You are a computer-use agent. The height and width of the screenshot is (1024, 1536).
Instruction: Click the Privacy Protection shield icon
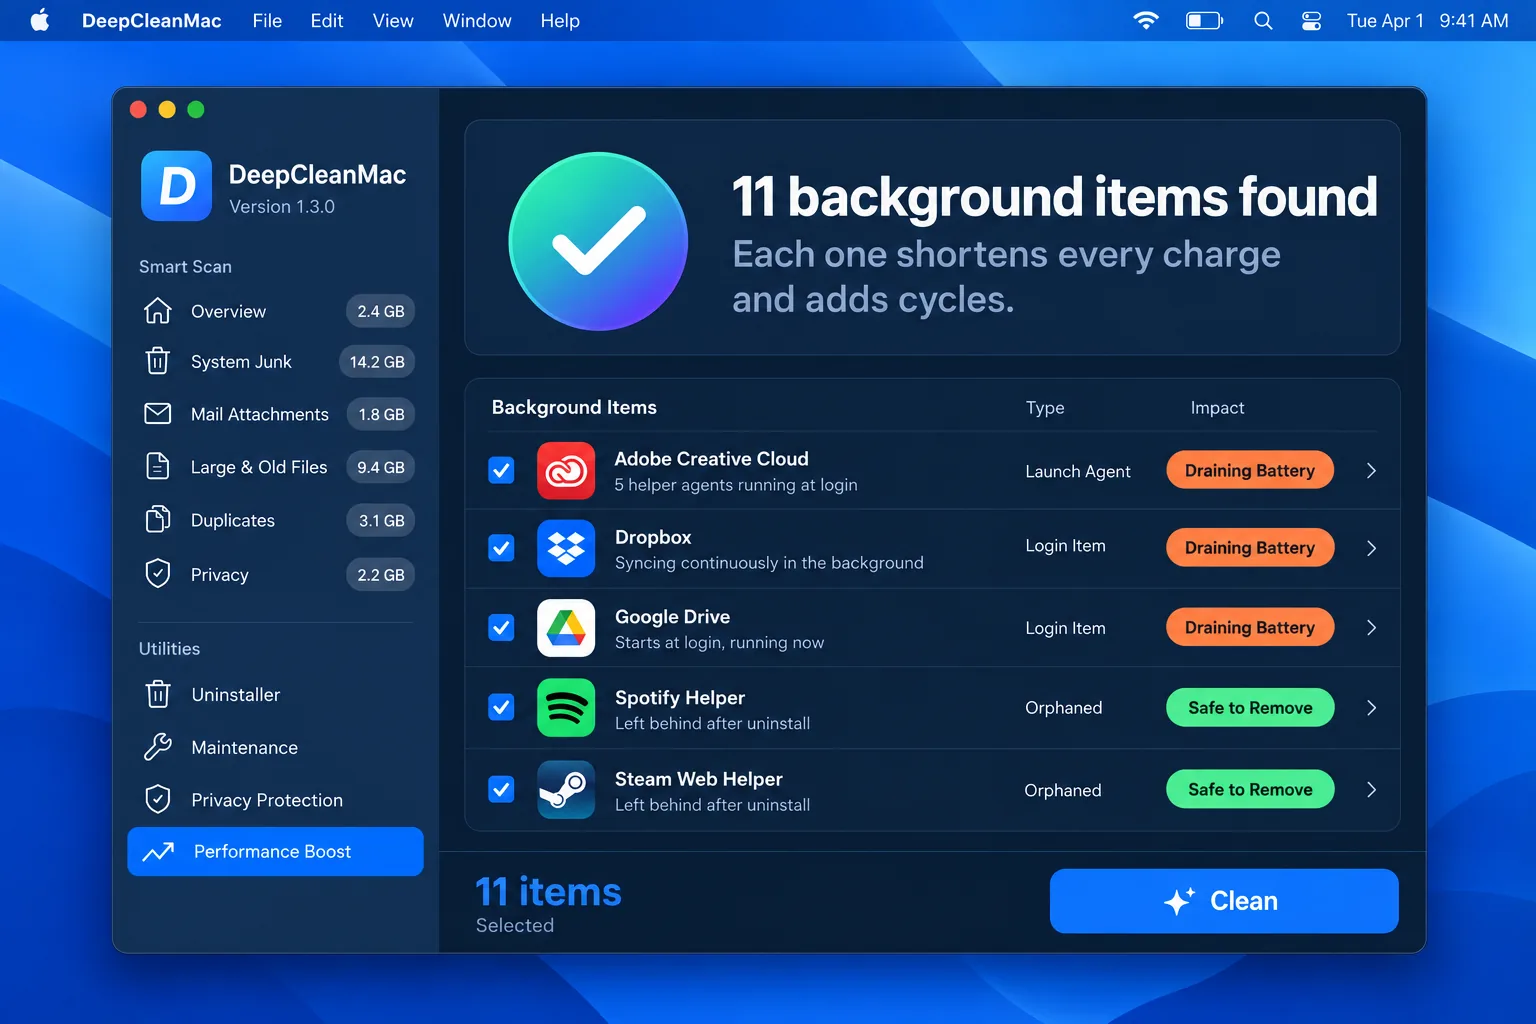[x=158, y=800]
